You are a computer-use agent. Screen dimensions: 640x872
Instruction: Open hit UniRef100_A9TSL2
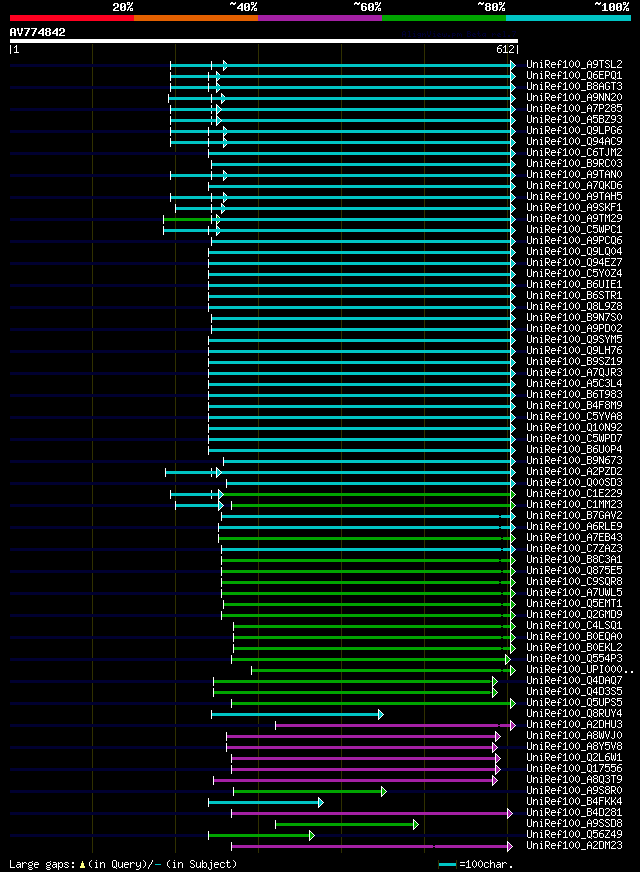click(574, 65)
